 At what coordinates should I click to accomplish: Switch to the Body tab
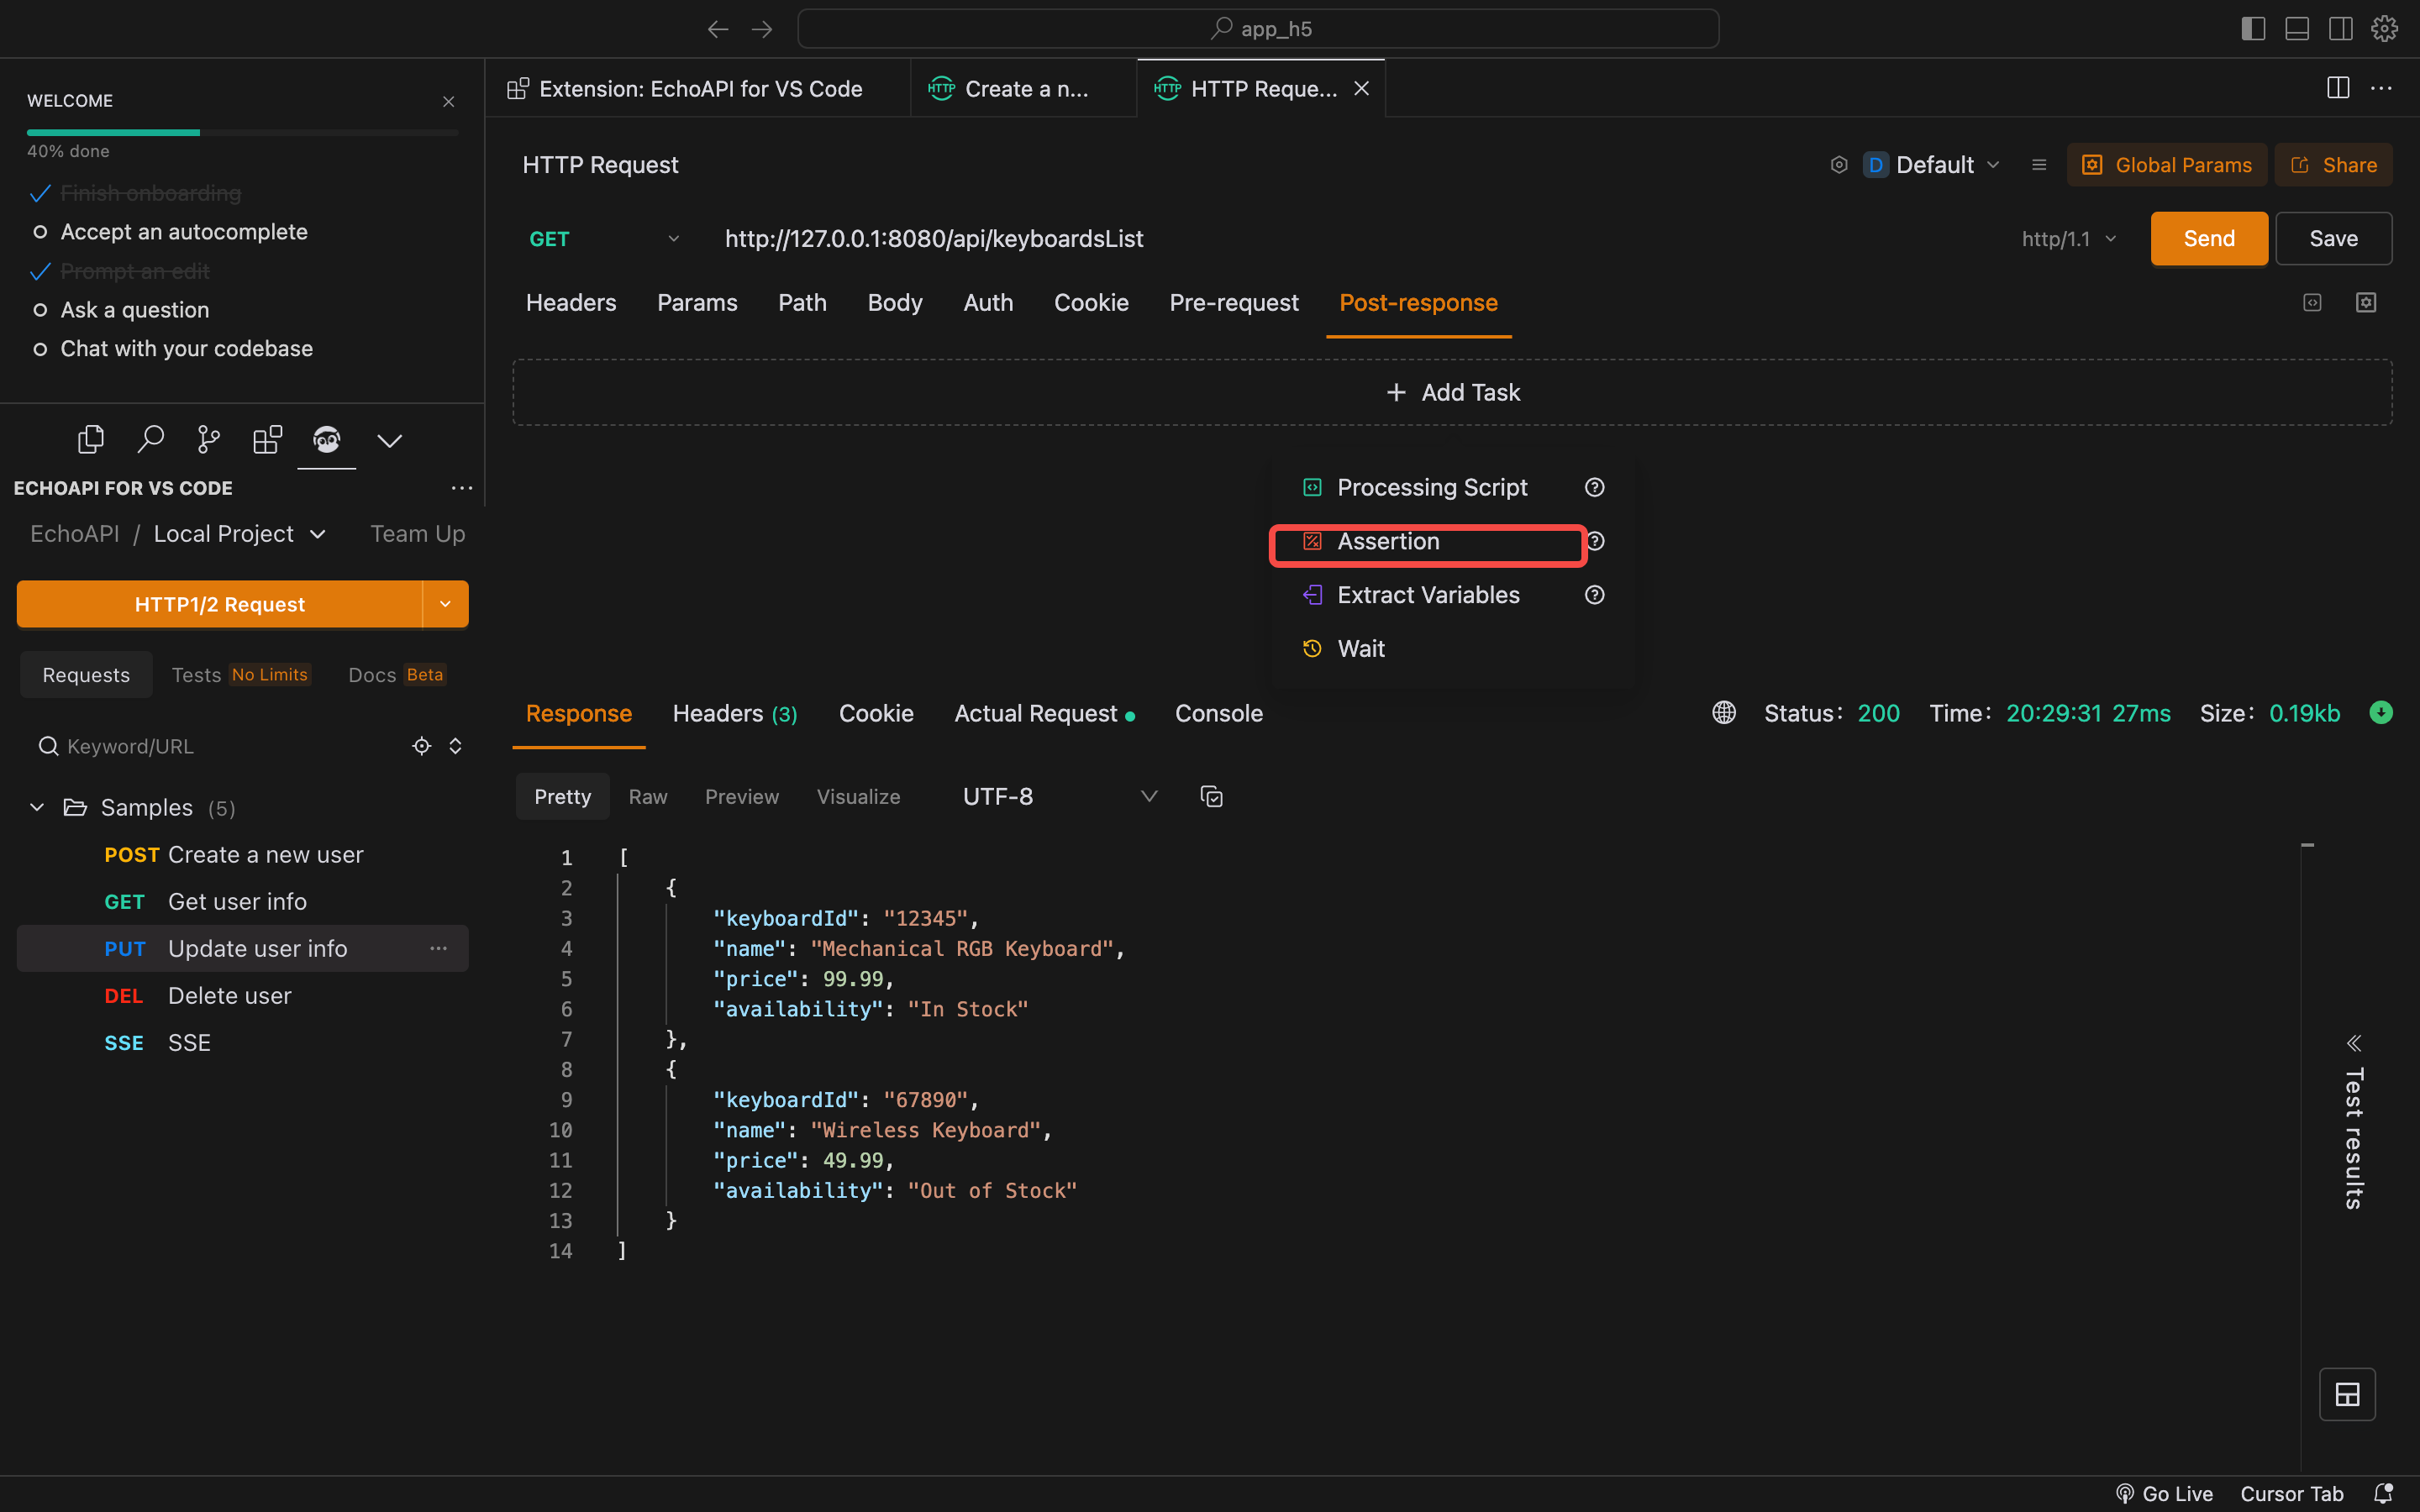pos(895,303)
